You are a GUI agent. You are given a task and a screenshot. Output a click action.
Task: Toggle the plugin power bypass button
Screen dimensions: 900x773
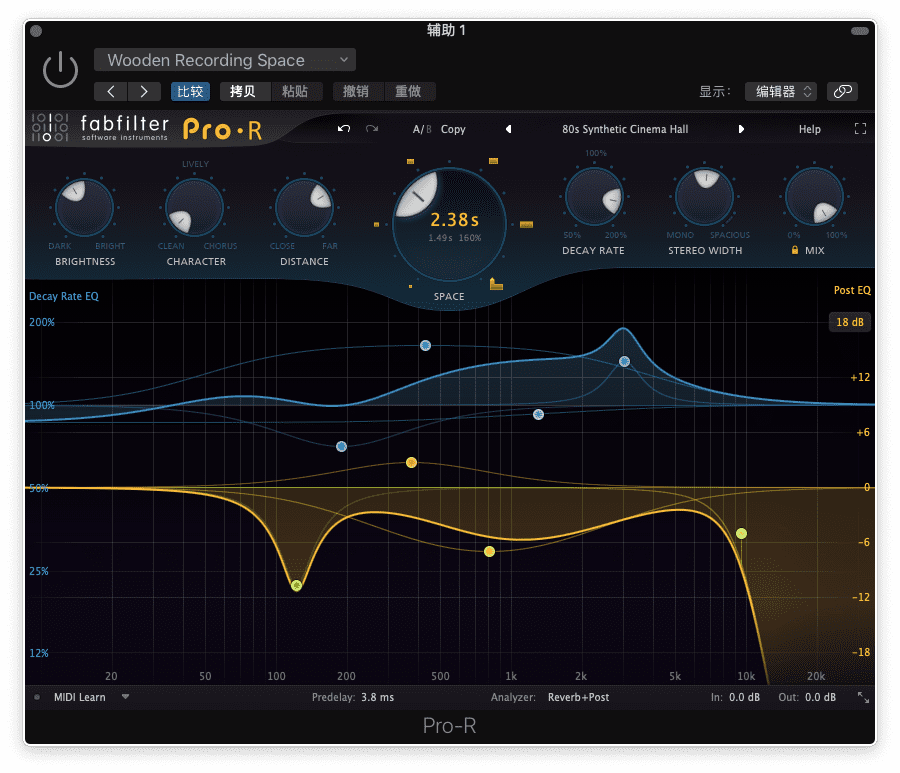coord(60,71)
